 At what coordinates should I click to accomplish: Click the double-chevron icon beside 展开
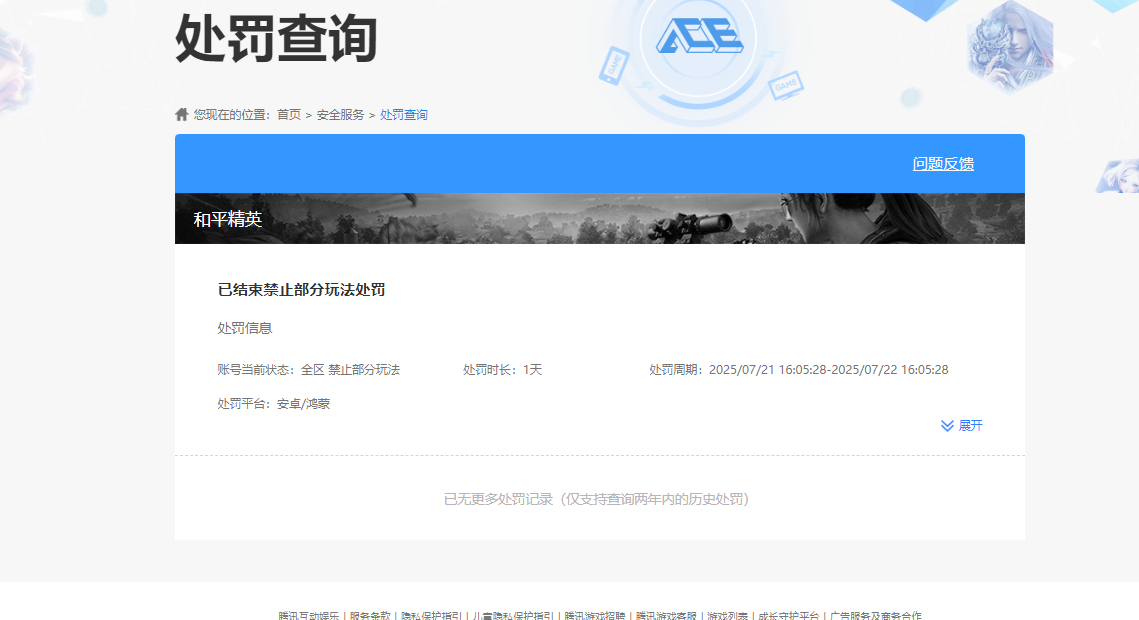947,425
